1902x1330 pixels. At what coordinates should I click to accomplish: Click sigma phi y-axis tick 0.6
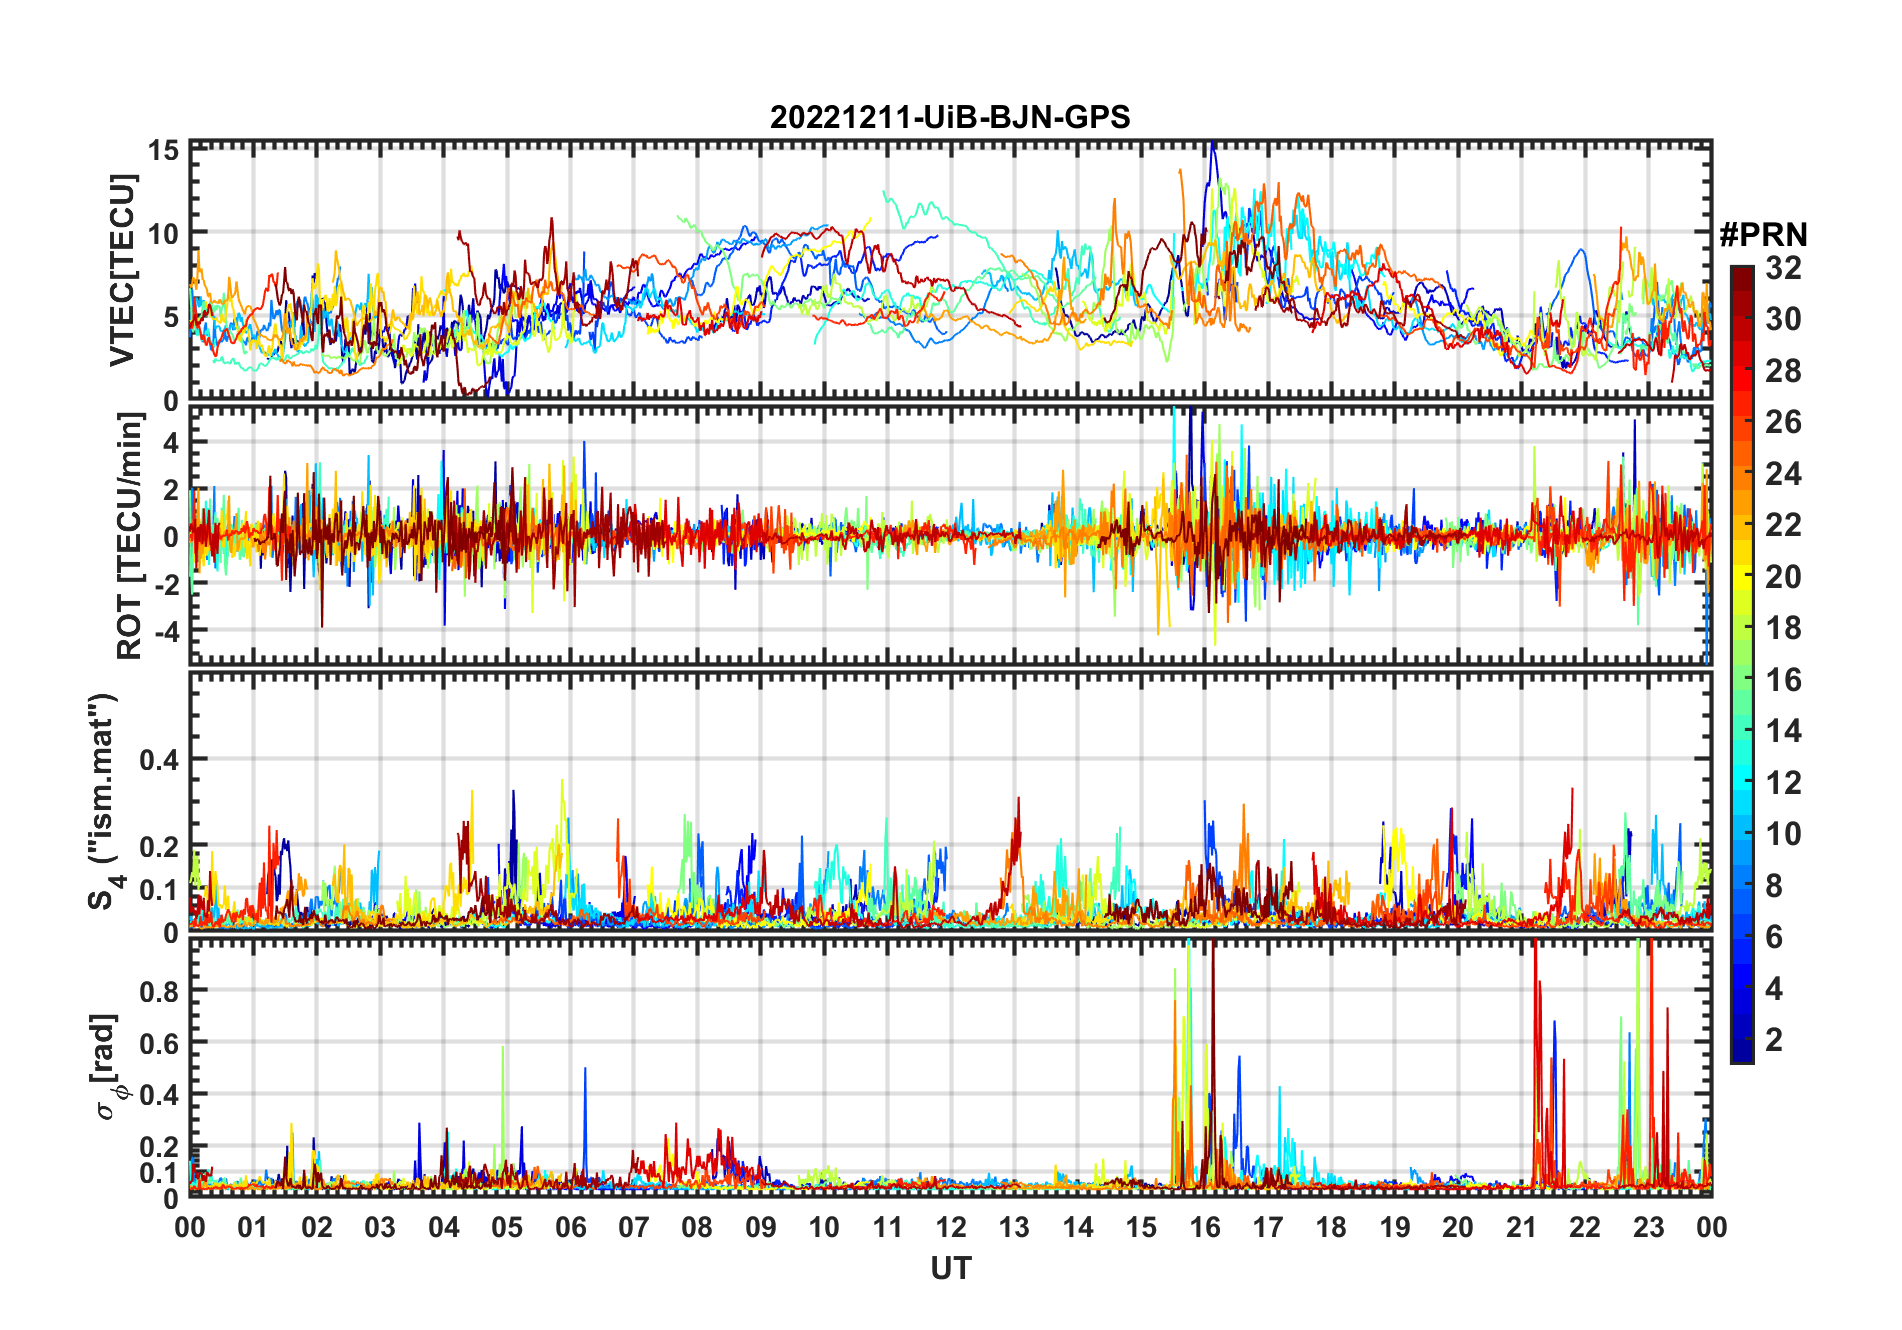159,1043
